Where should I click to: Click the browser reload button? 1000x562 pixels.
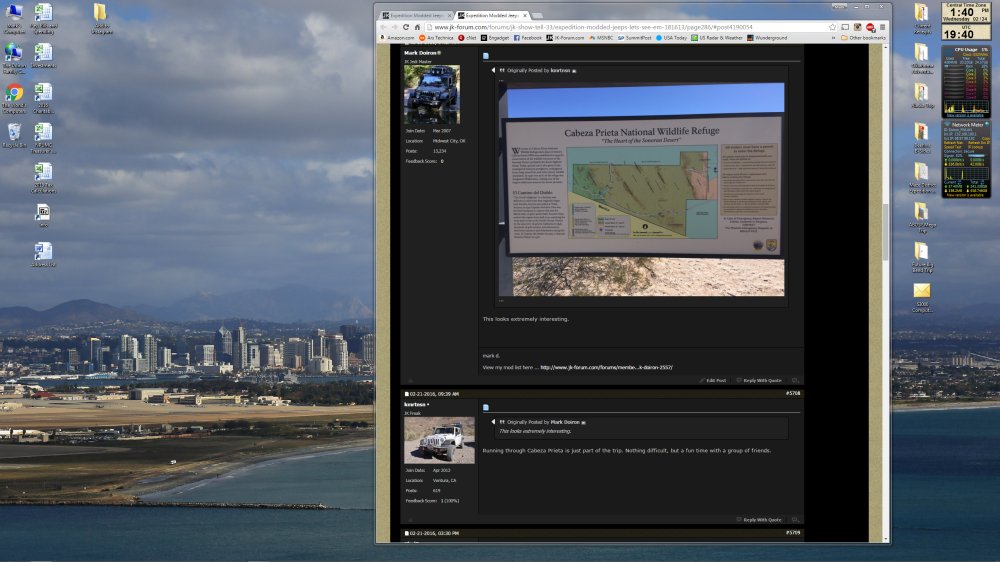(405, 27)
